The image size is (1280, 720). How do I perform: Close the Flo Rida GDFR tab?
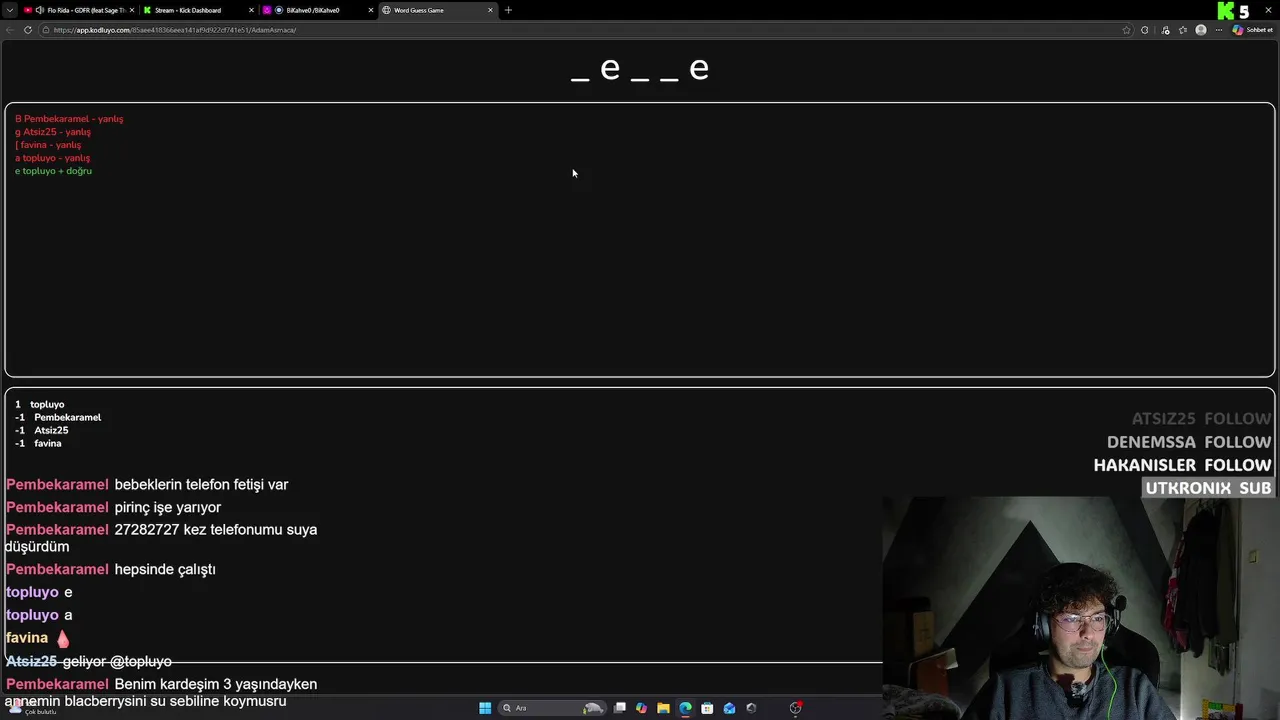click(x=131, y=10)
